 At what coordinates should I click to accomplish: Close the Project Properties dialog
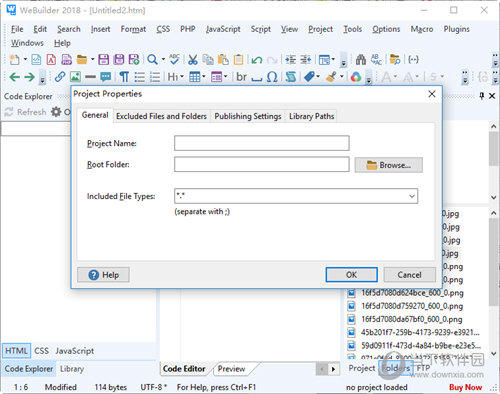432,94
